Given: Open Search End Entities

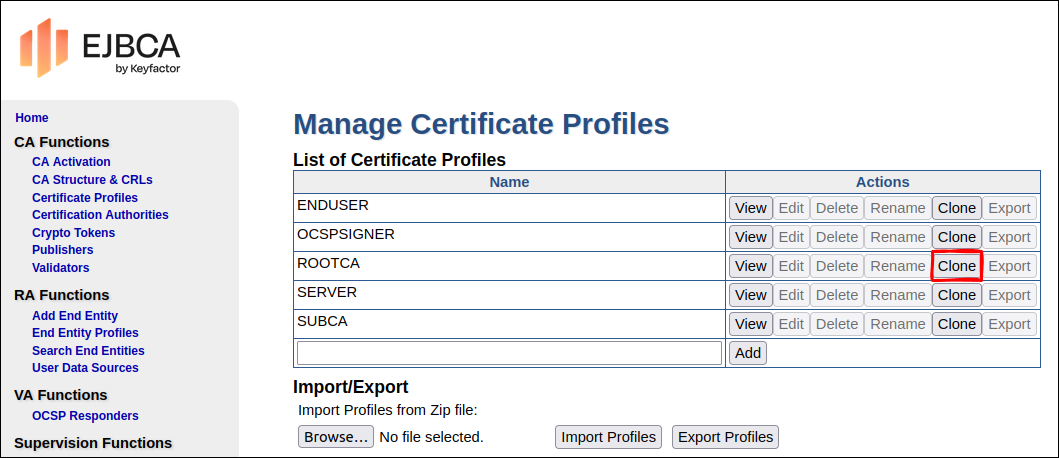Looking at the screenshot, I should click(88, 351).
